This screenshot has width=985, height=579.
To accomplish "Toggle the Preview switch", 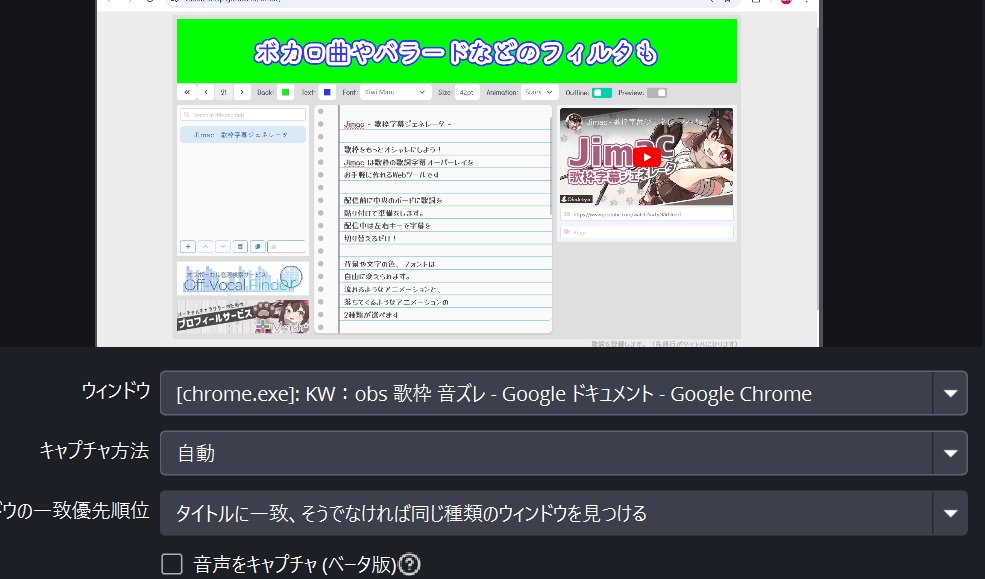I will coord(656,93).
